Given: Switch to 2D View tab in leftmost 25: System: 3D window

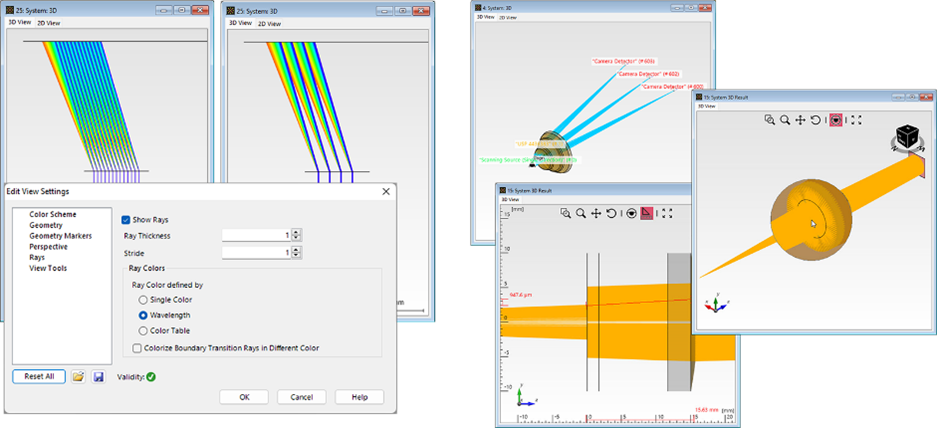Looking at the screenshot, I should click(x=48, y=23).
